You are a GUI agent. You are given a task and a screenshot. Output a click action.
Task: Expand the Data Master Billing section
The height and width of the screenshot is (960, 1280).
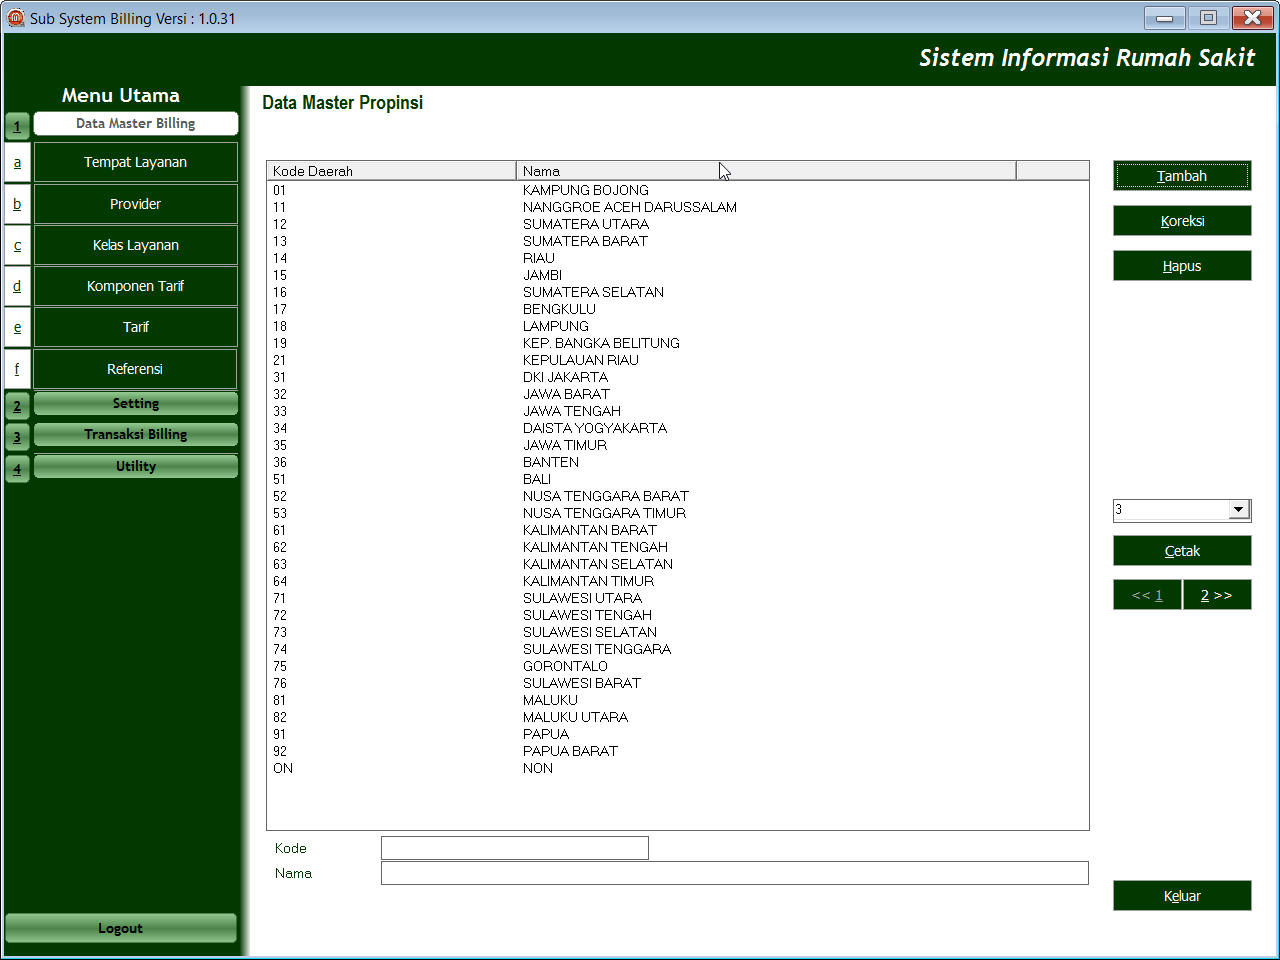(x=135, y=123)
